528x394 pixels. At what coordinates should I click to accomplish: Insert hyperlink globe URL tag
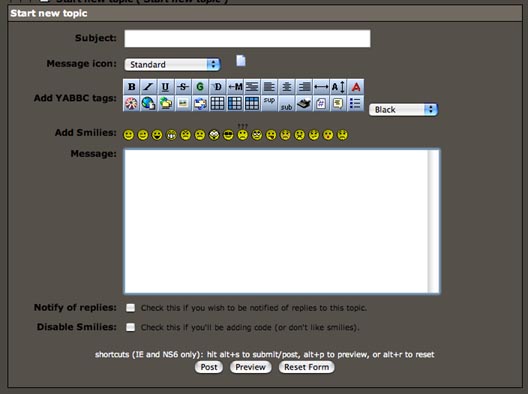pyautogui.click(x=148, y=103)
